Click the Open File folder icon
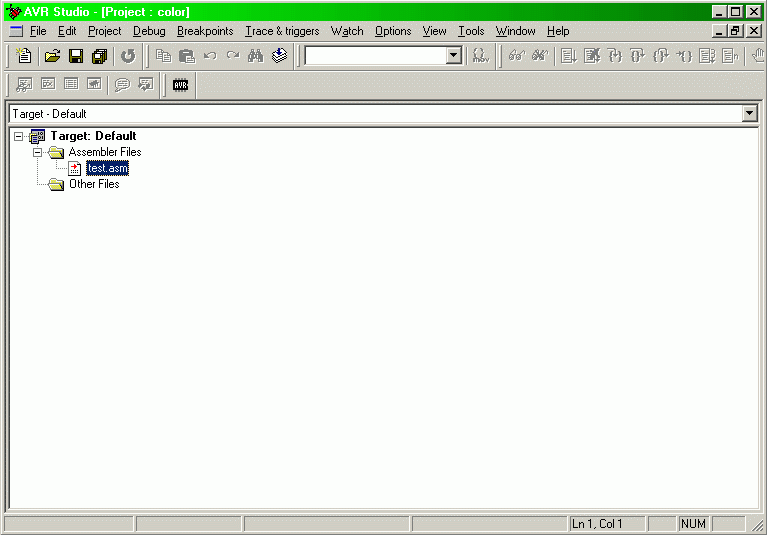 point(52,56)
